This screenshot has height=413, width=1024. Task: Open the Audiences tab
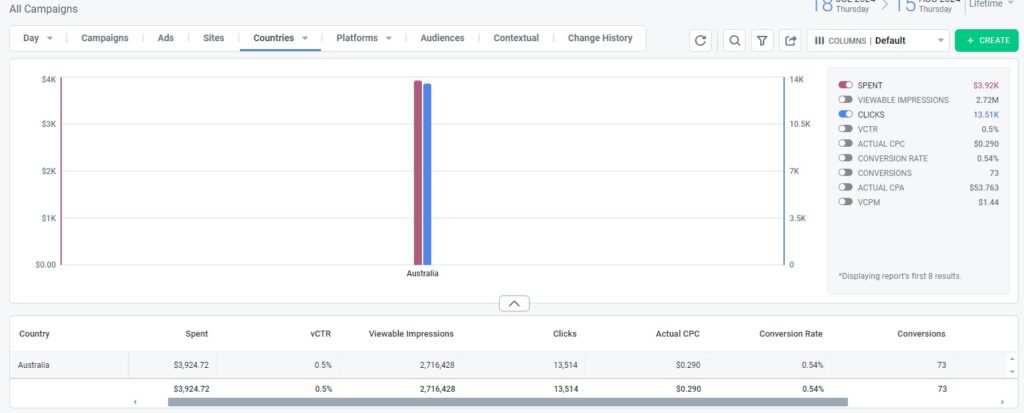click(x=442, y=38)
